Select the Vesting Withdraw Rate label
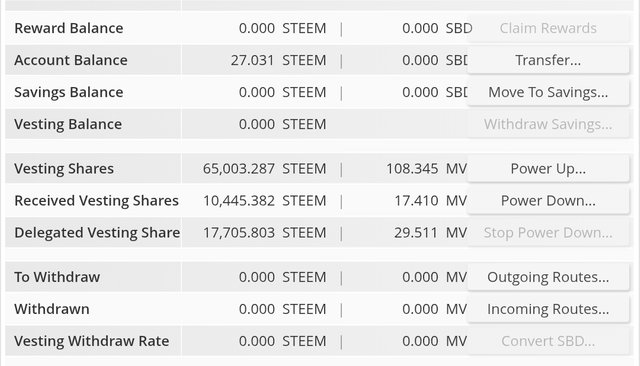This screenshot has height=366, width=640. click(92, 341)
